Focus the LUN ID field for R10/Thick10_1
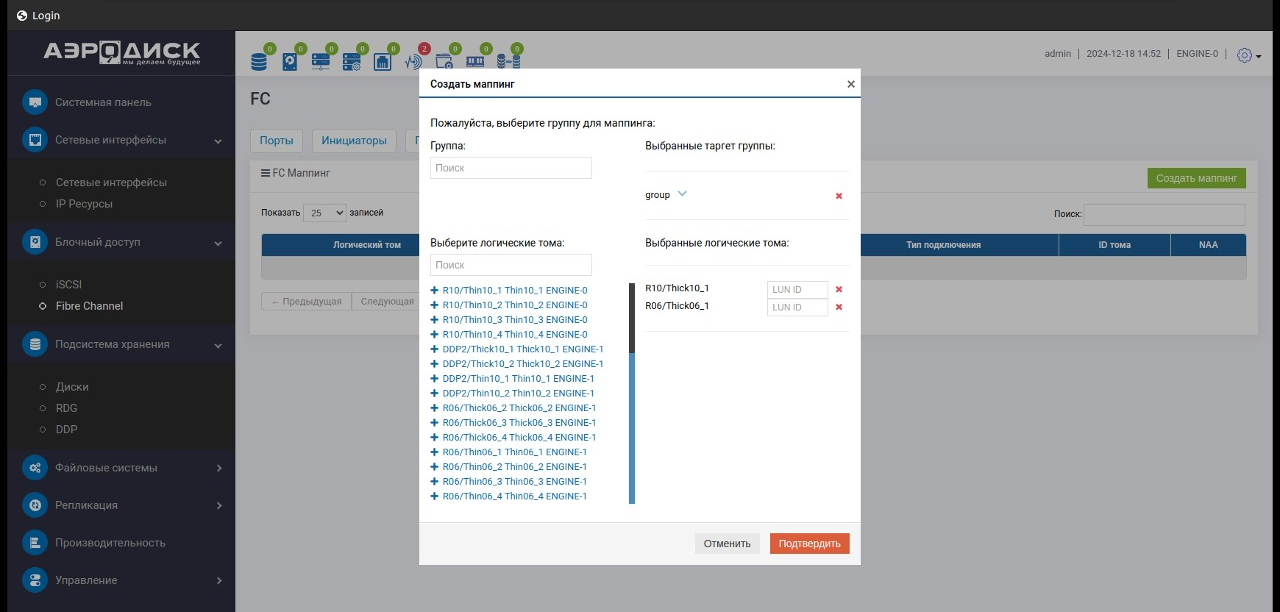This screenshot has height=612, width=1280. tap(798, 290)
